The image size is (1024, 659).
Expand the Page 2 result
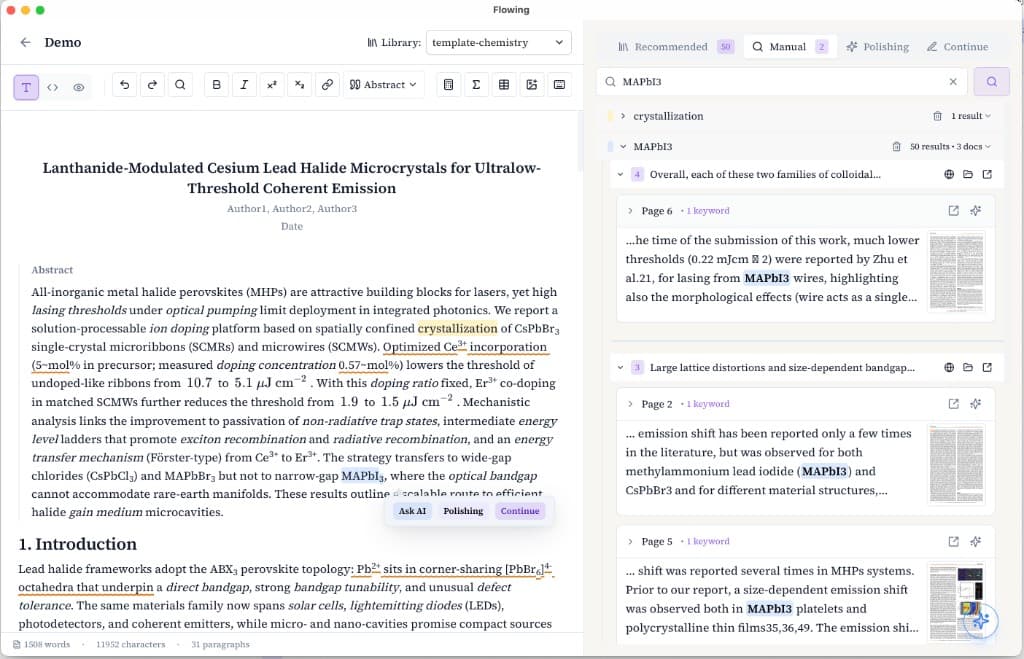(630, 404)
